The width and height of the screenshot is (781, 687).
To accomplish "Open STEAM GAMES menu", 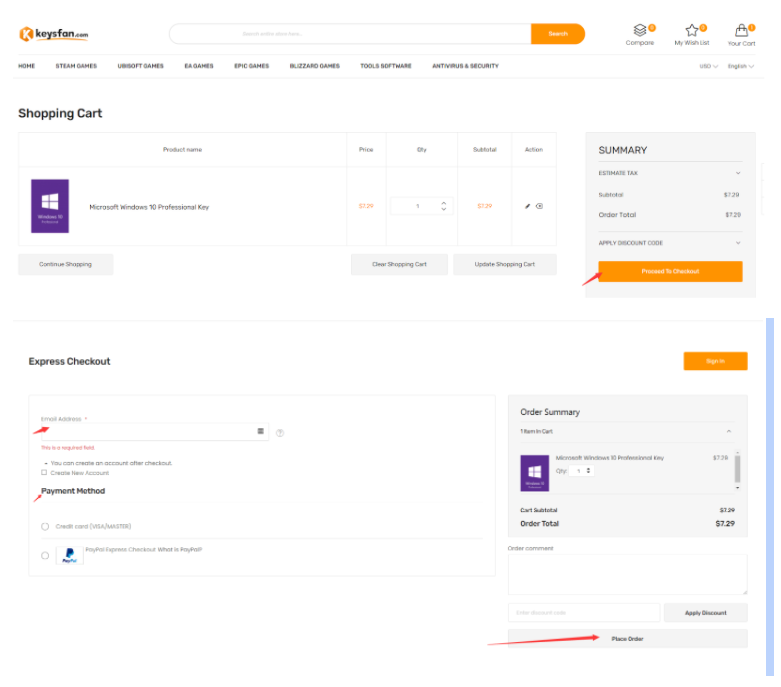I will 76,66.
